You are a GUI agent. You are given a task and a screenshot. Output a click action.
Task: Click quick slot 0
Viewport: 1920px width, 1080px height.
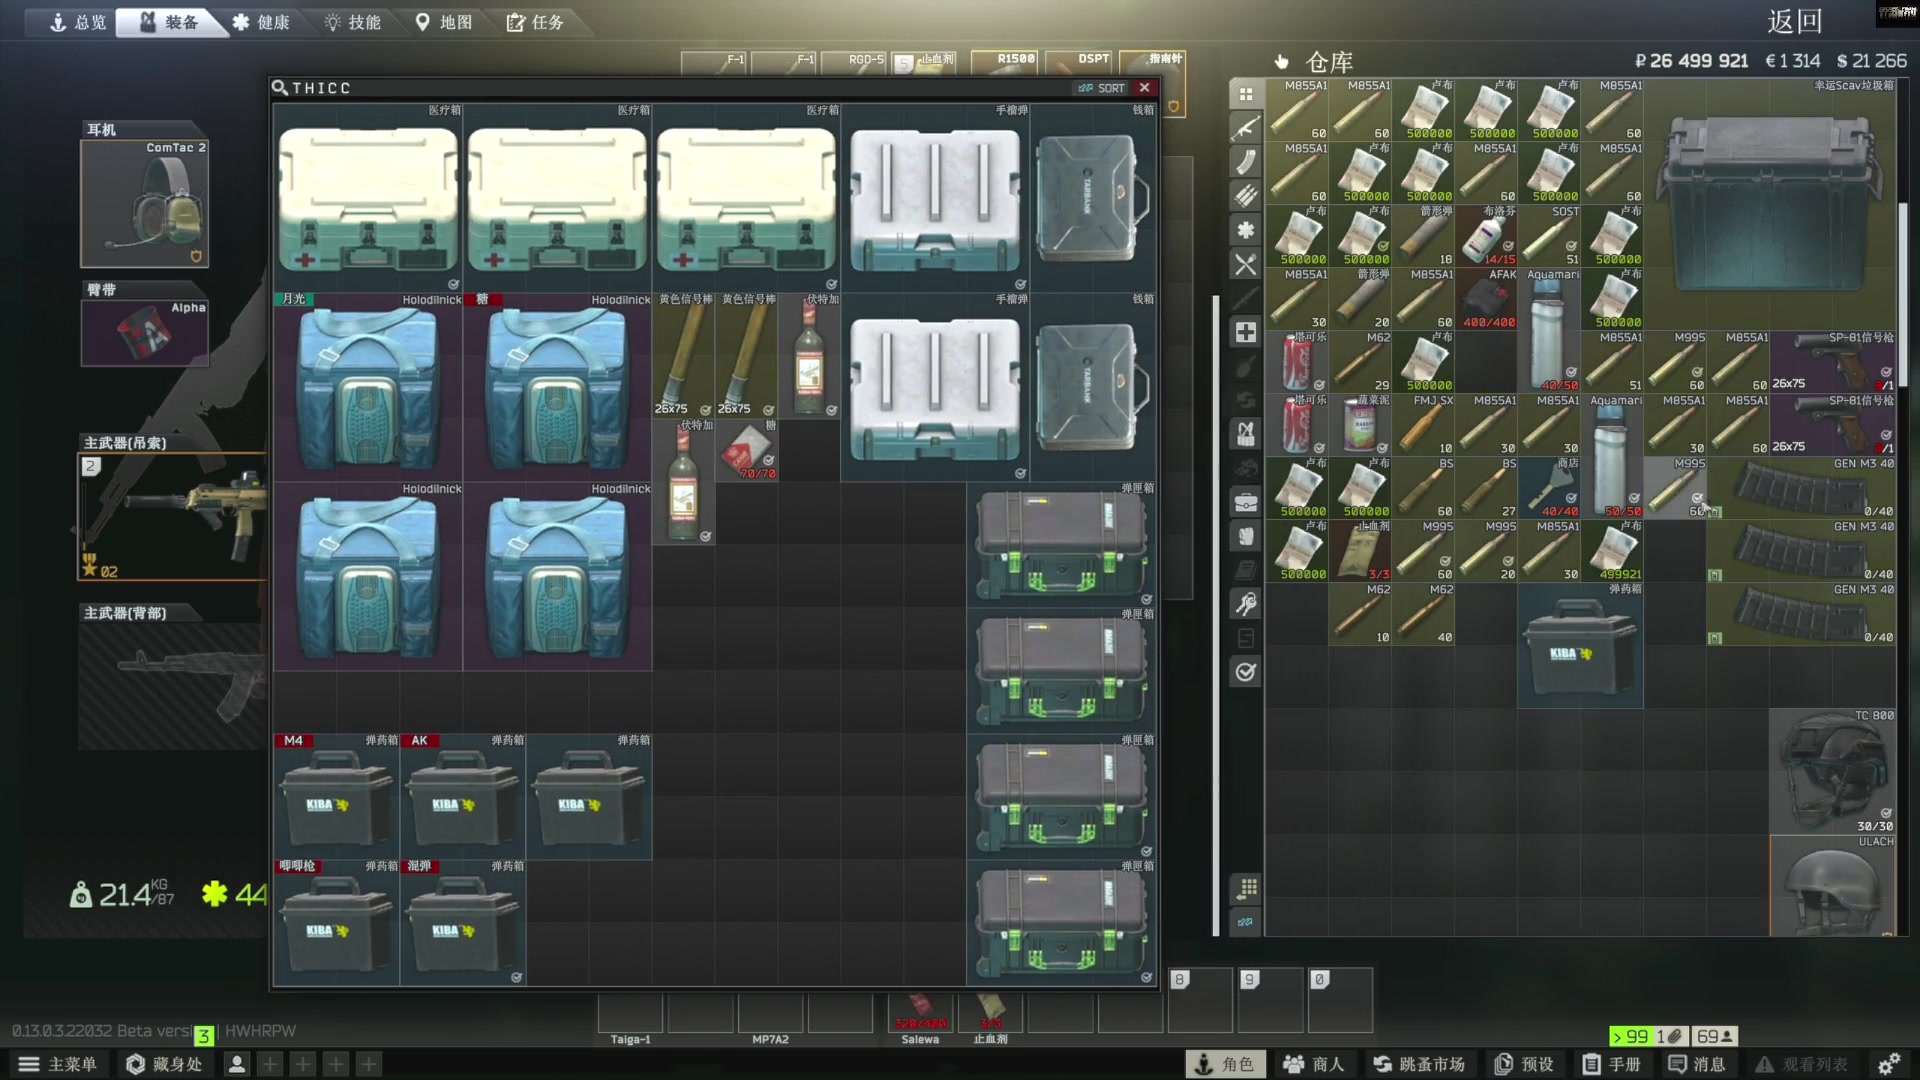(x=1340, y=1000)
